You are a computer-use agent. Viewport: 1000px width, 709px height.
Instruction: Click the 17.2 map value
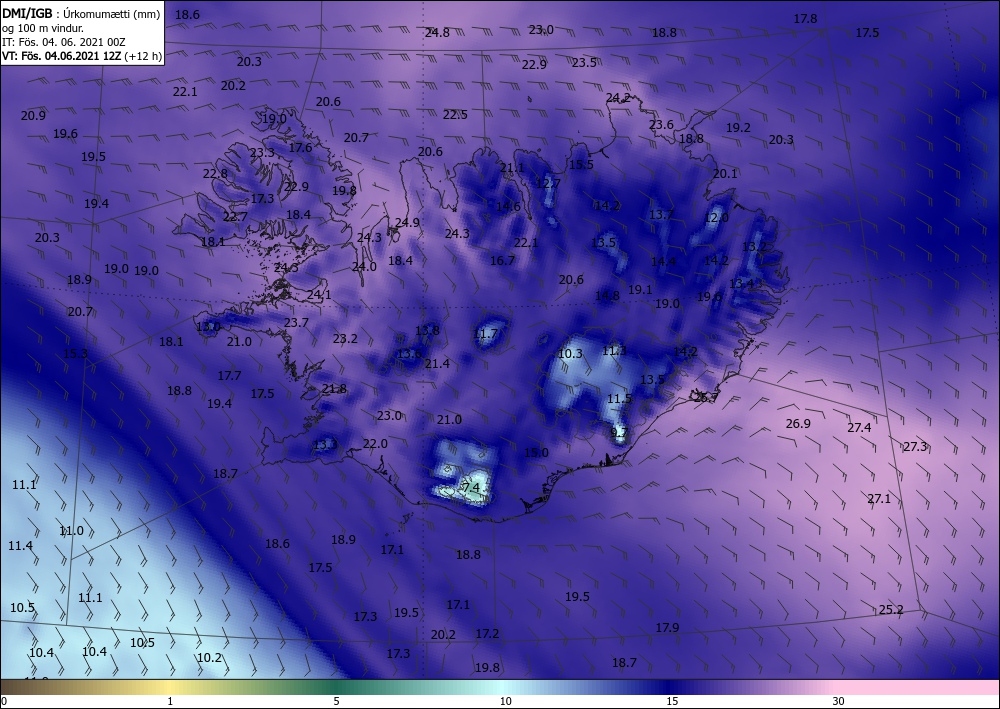click(x=487, y=633)
